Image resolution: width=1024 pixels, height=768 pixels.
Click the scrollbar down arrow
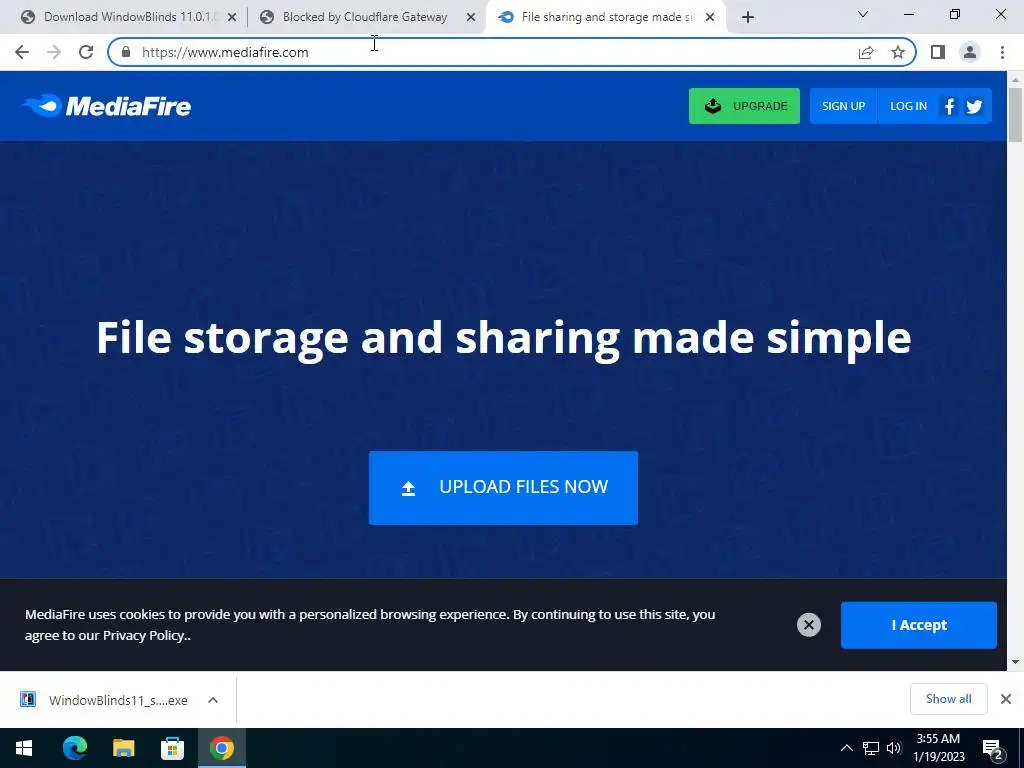tap(1015, 662)
